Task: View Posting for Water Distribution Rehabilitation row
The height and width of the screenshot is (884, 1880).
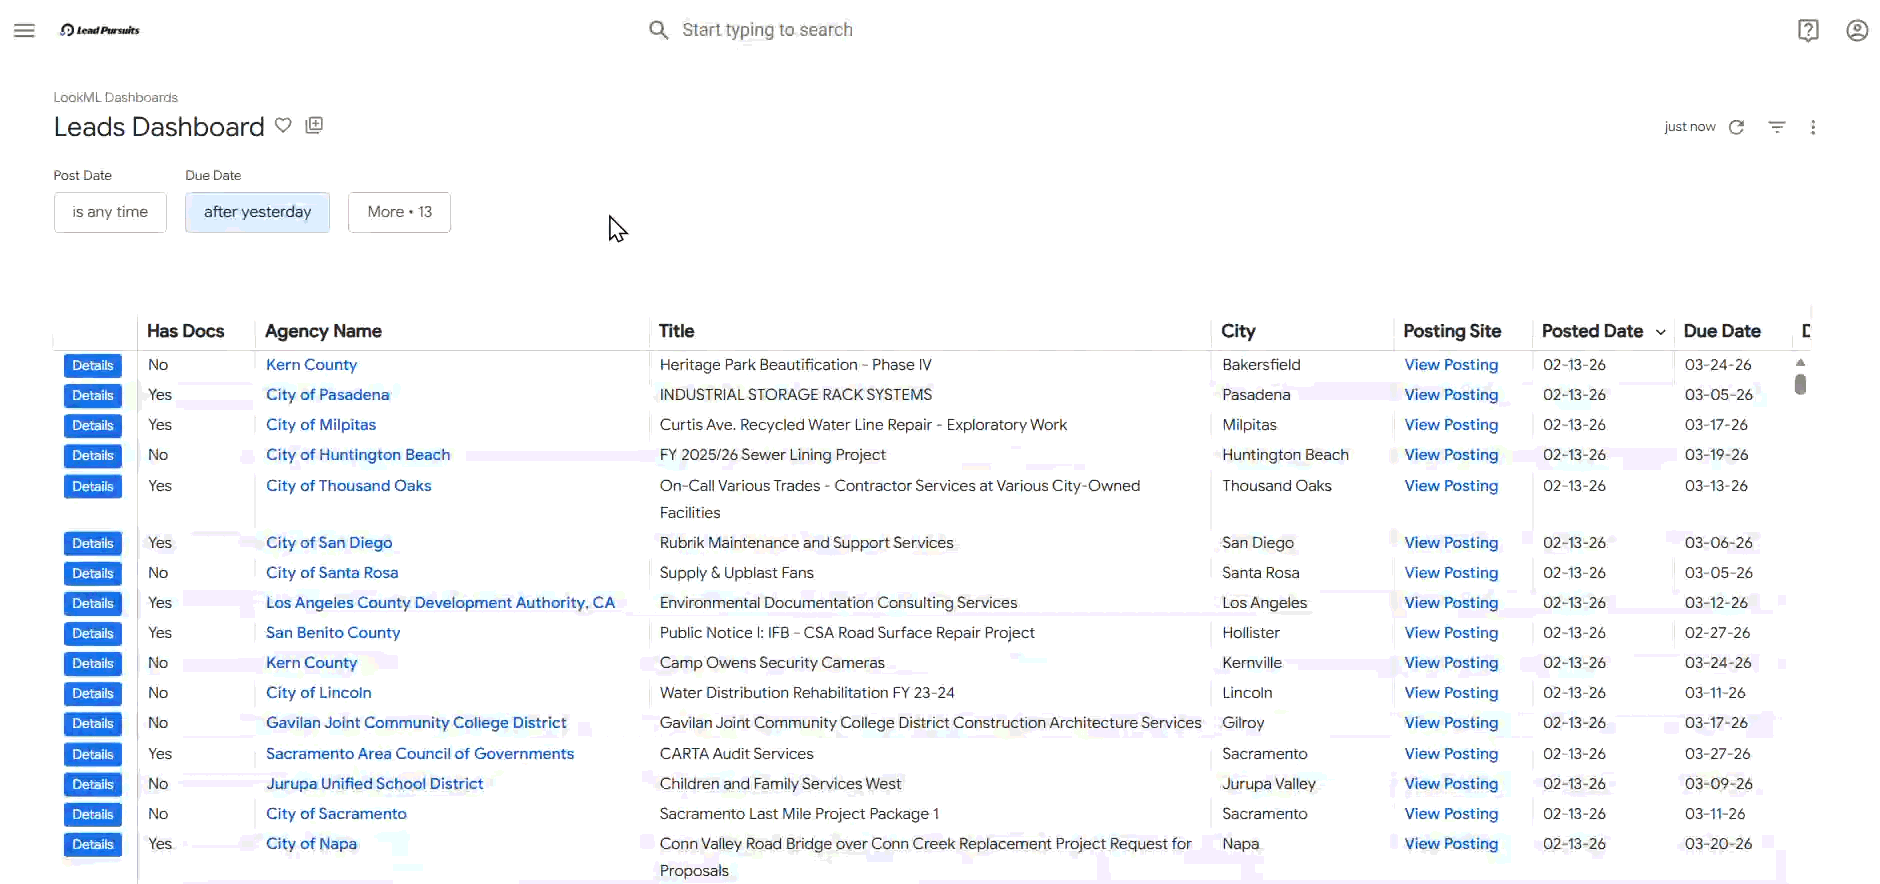Action: (x=1451, y=693)
